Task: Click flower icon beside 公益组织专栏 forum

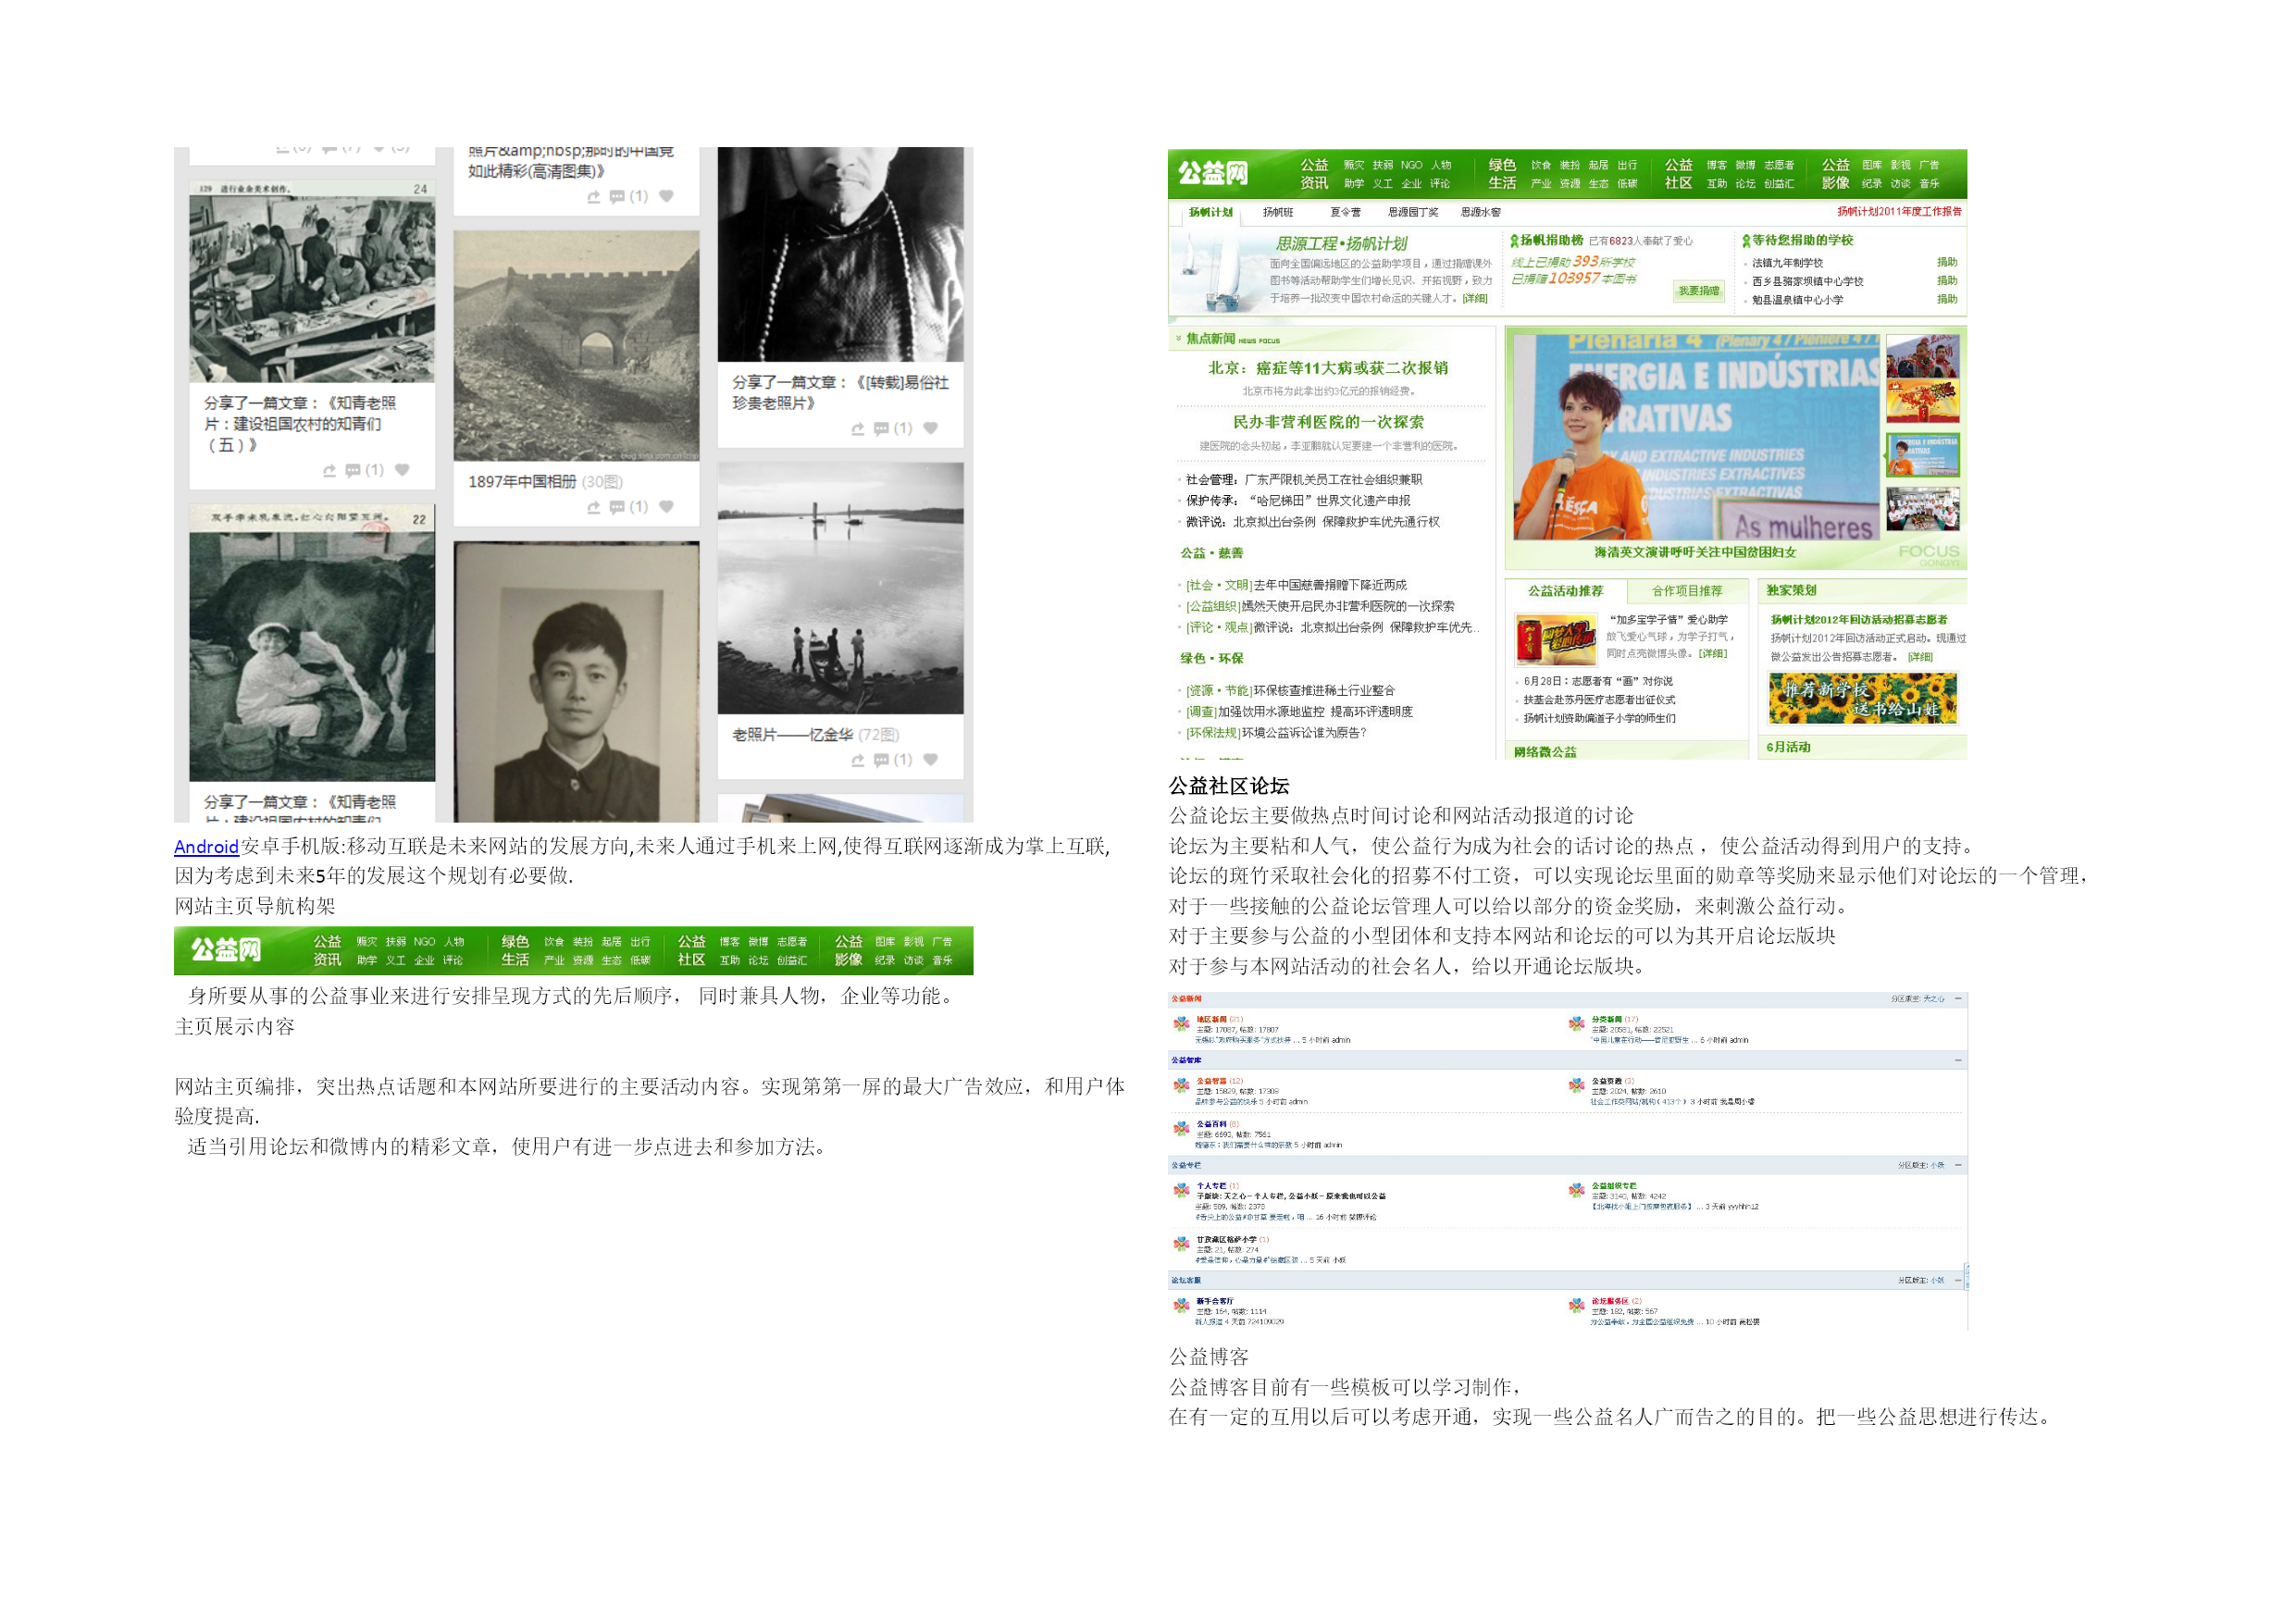Action: (1576, 1190)
